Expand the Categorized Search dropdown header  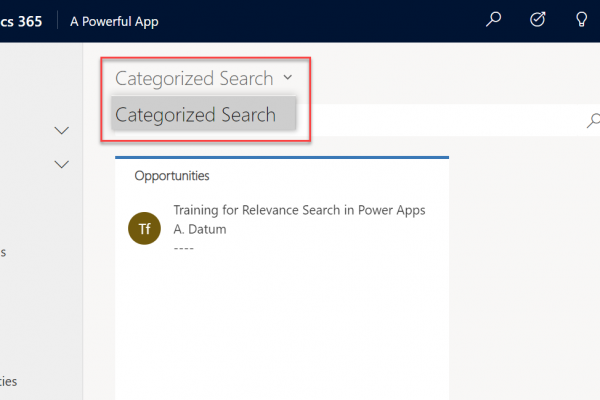[204, 78]
